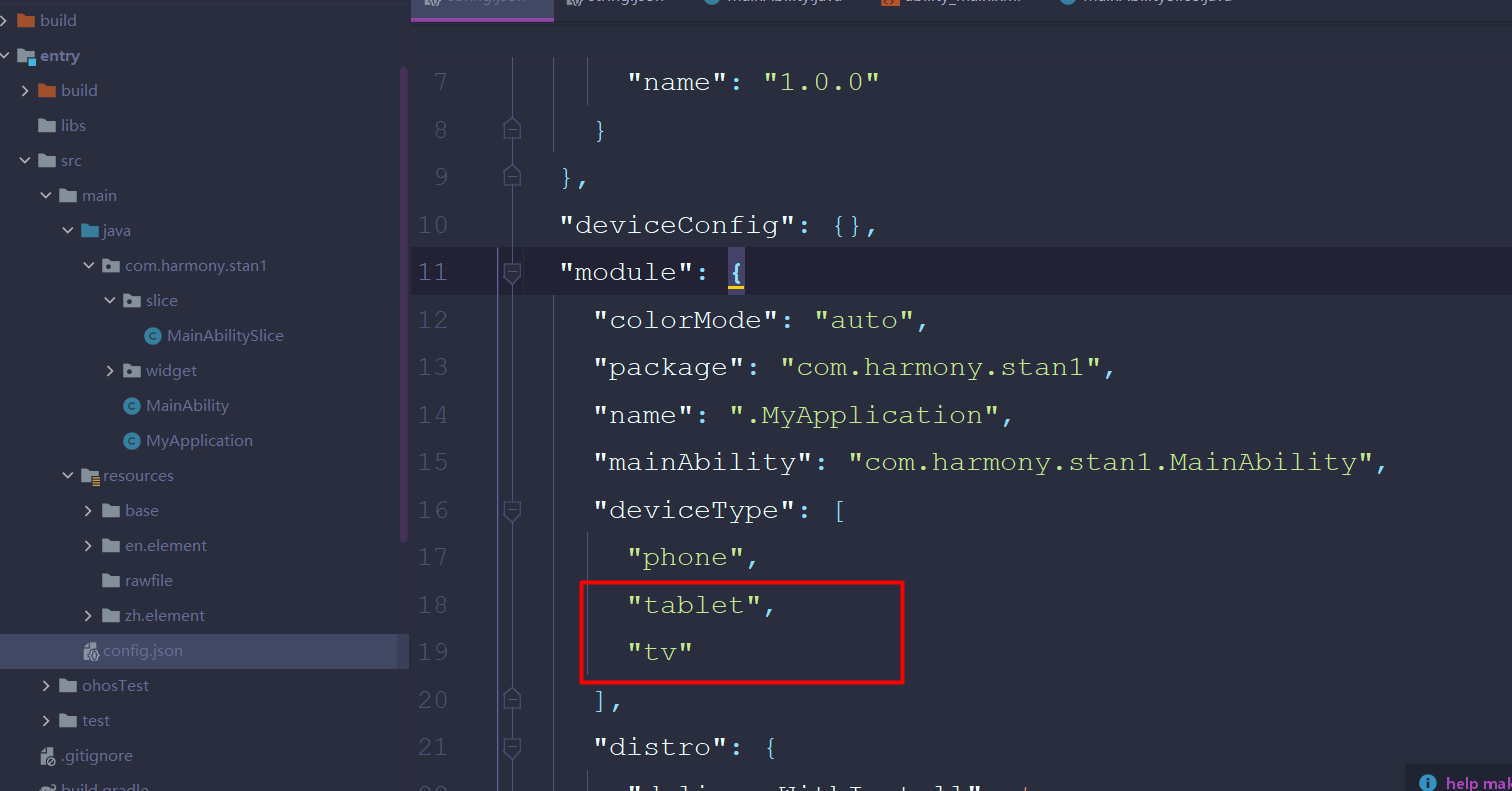Fold the deviceType array at line 16

click(512, 511)
